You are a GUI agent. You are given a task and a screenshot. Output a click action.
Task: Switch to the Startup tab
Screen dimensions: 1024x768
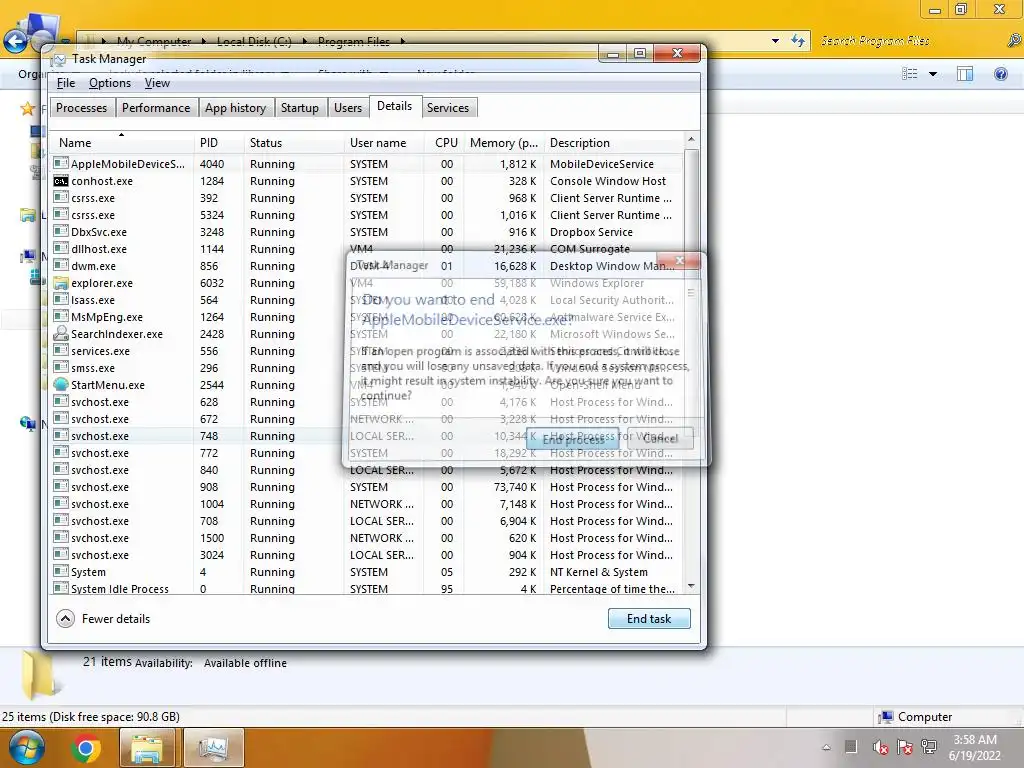pos(300,108)
